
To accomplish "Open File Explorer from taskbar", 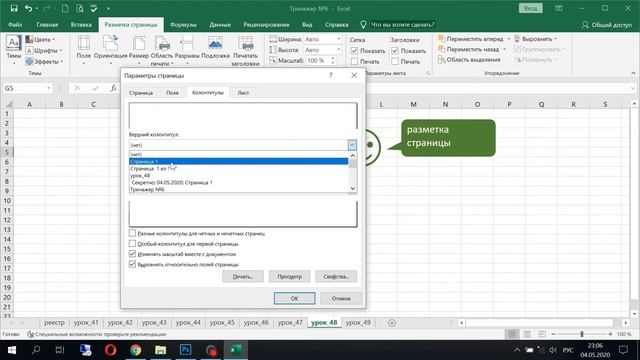I will coord(160,350).
